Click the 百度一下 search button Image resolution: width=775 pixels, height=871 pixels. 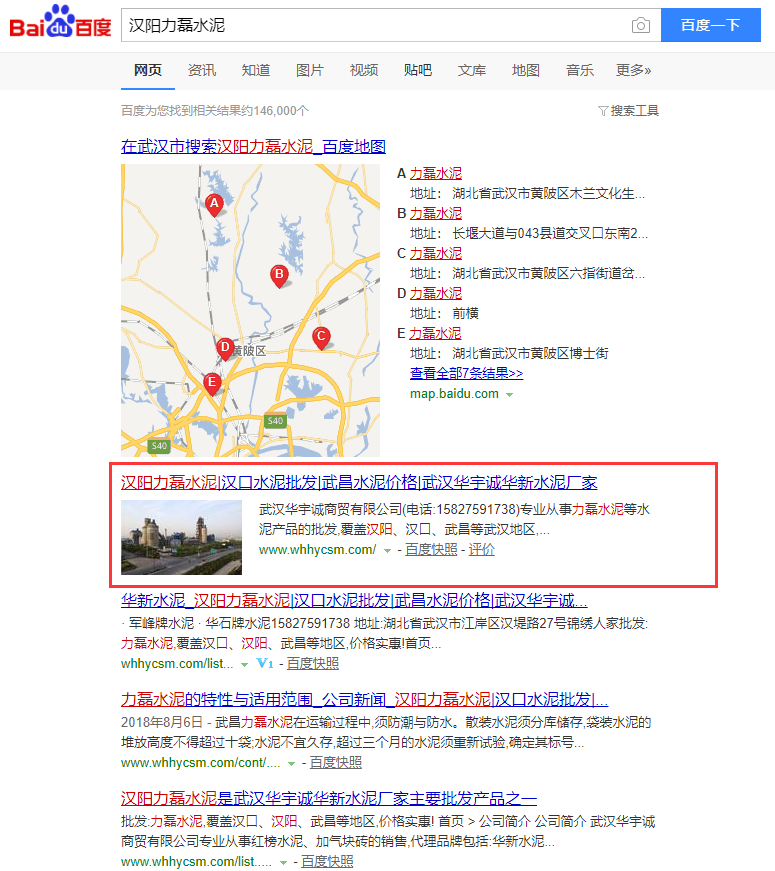[x=711, y=25]
